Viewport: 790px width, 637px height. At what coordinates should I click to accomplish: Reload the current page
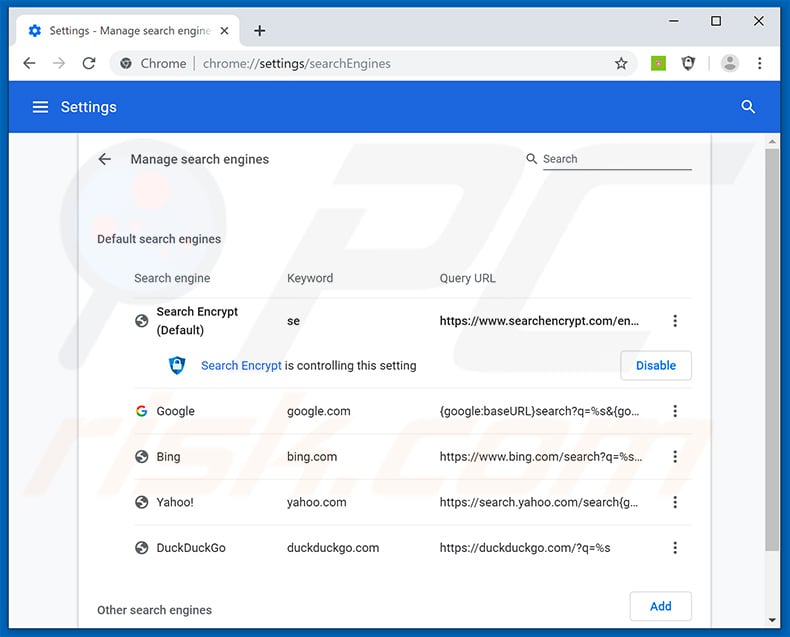pos(89,63)
